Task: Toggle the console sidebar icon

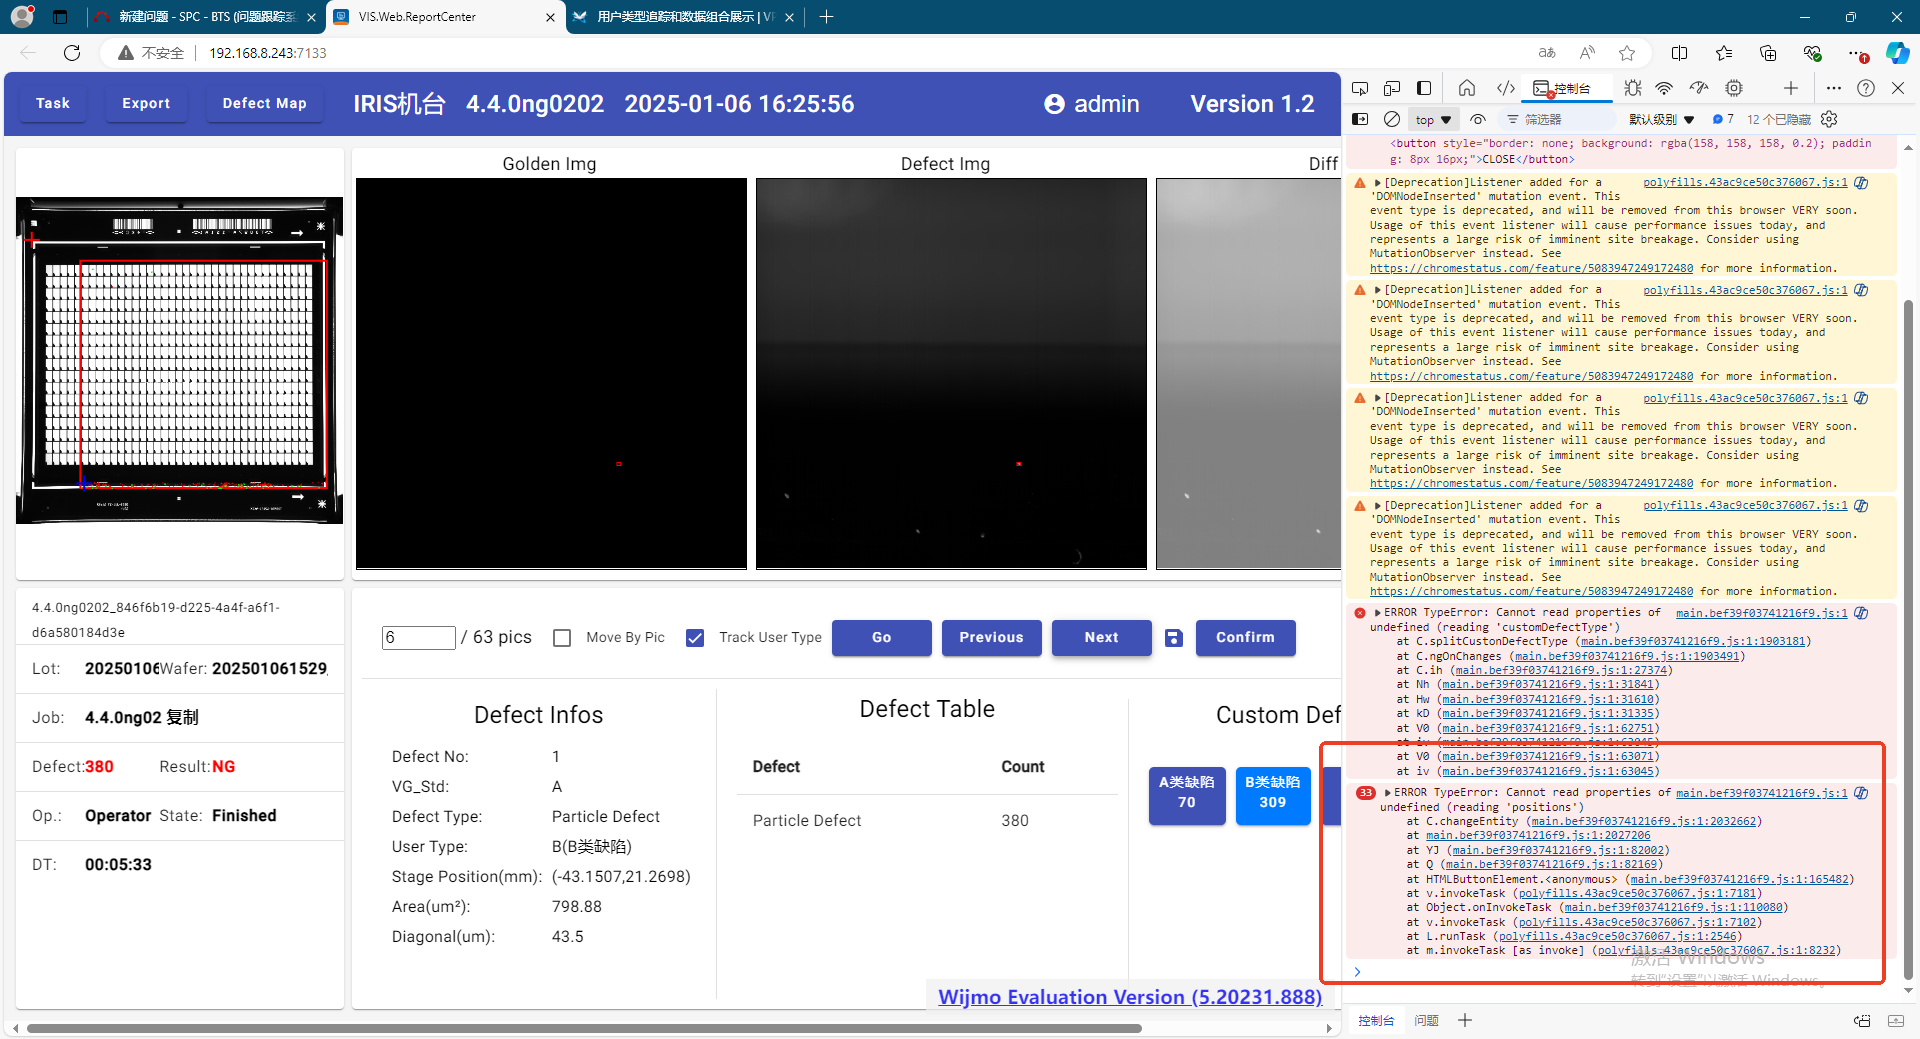Action: [x=1360, y=119]
